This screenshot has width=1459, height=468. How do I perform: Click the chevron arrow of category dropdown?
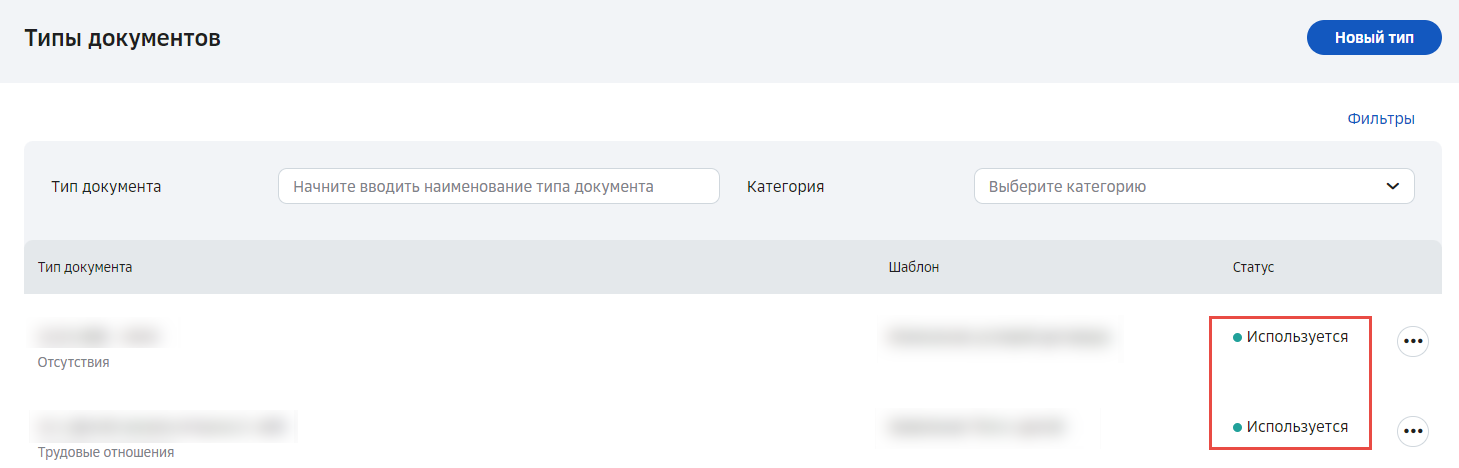coord(1392,186)
